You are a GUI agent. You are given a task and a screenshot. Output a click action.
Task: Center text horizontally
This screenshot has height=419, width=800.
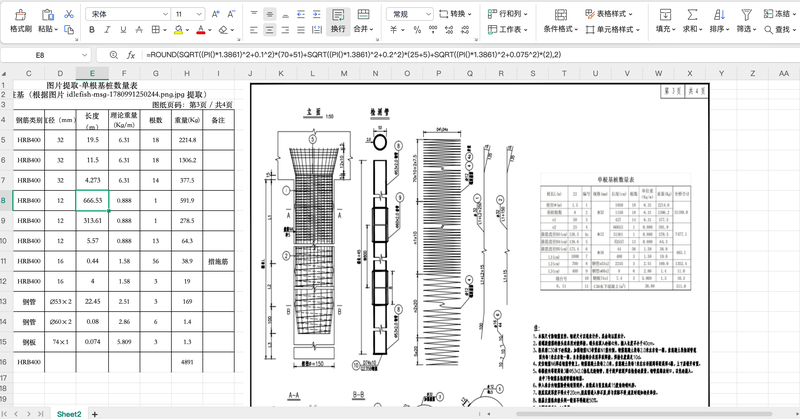(x=269, y=30)
